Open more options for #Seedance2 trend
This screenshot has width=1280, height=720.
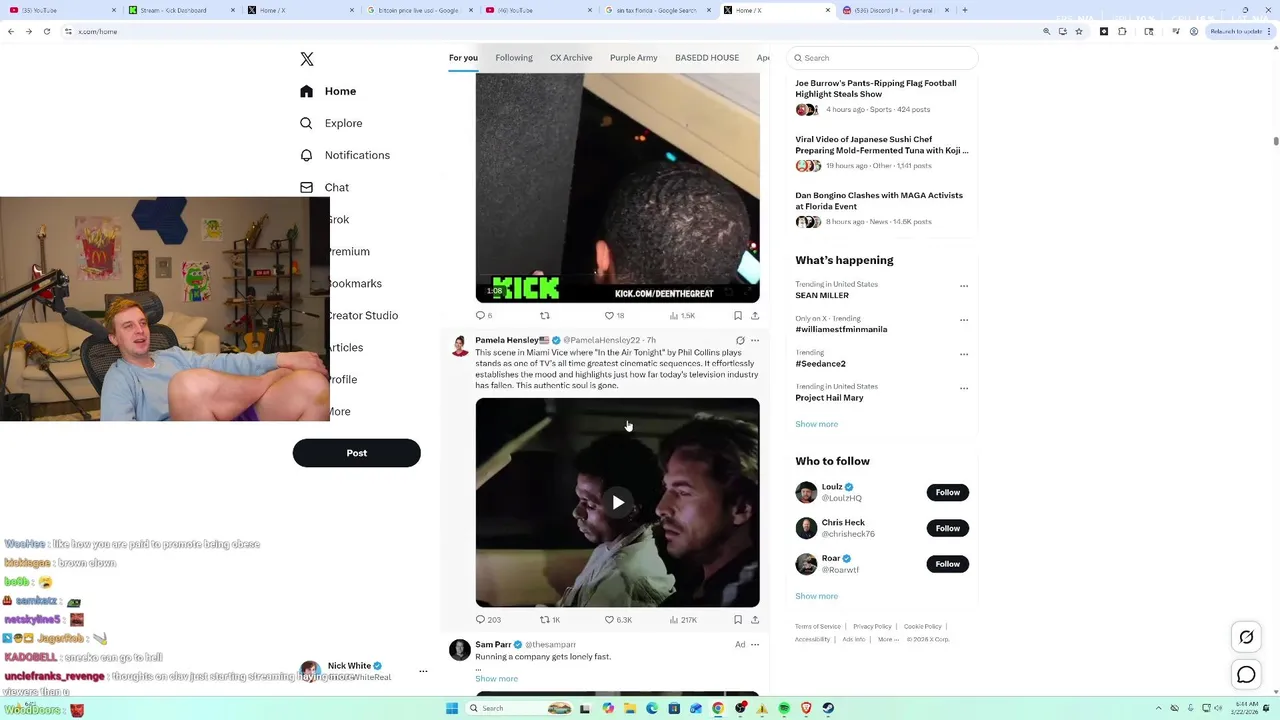964,354
